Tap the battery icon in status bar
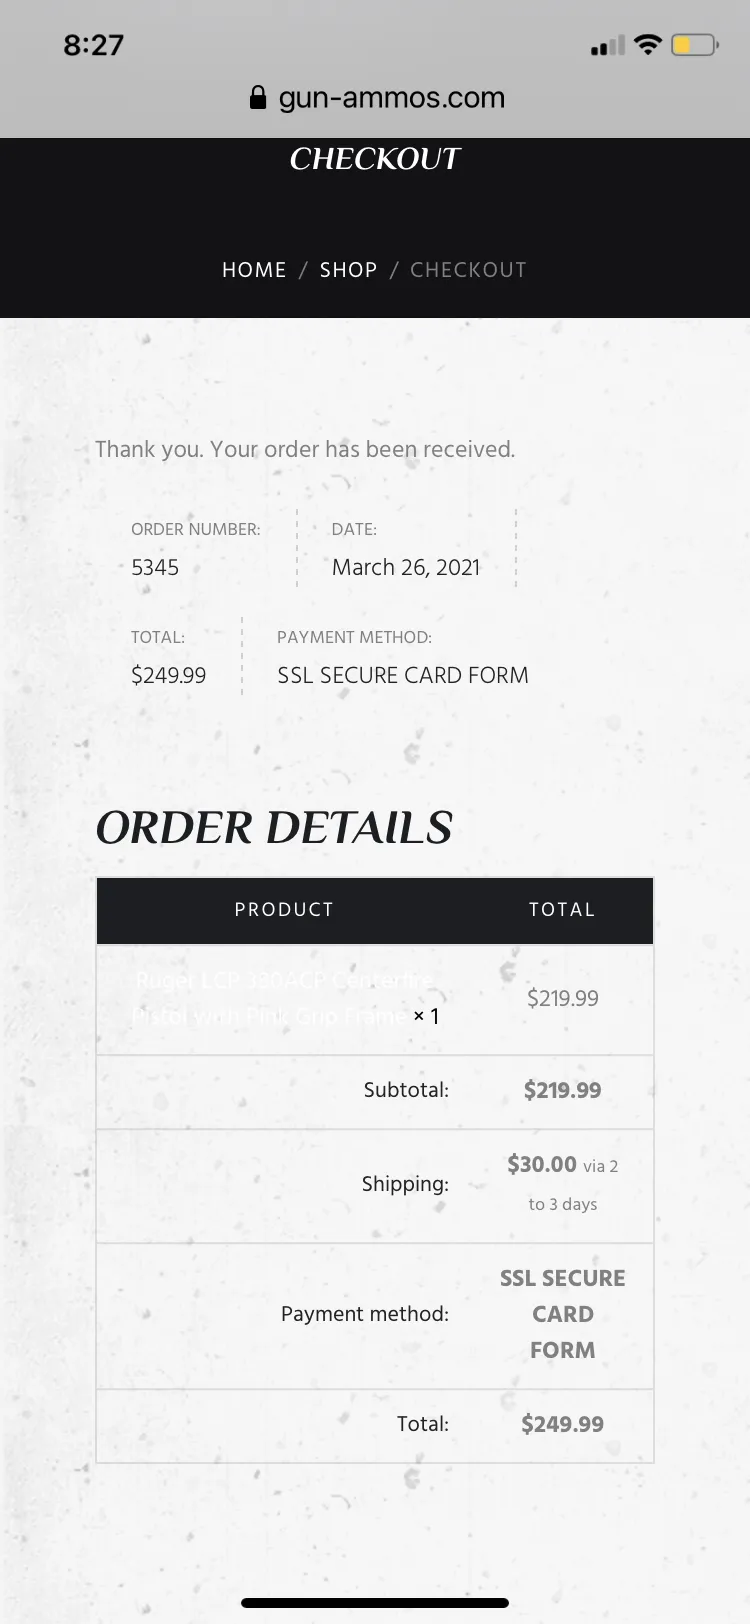750x1624 pixels. pos(694,45)
